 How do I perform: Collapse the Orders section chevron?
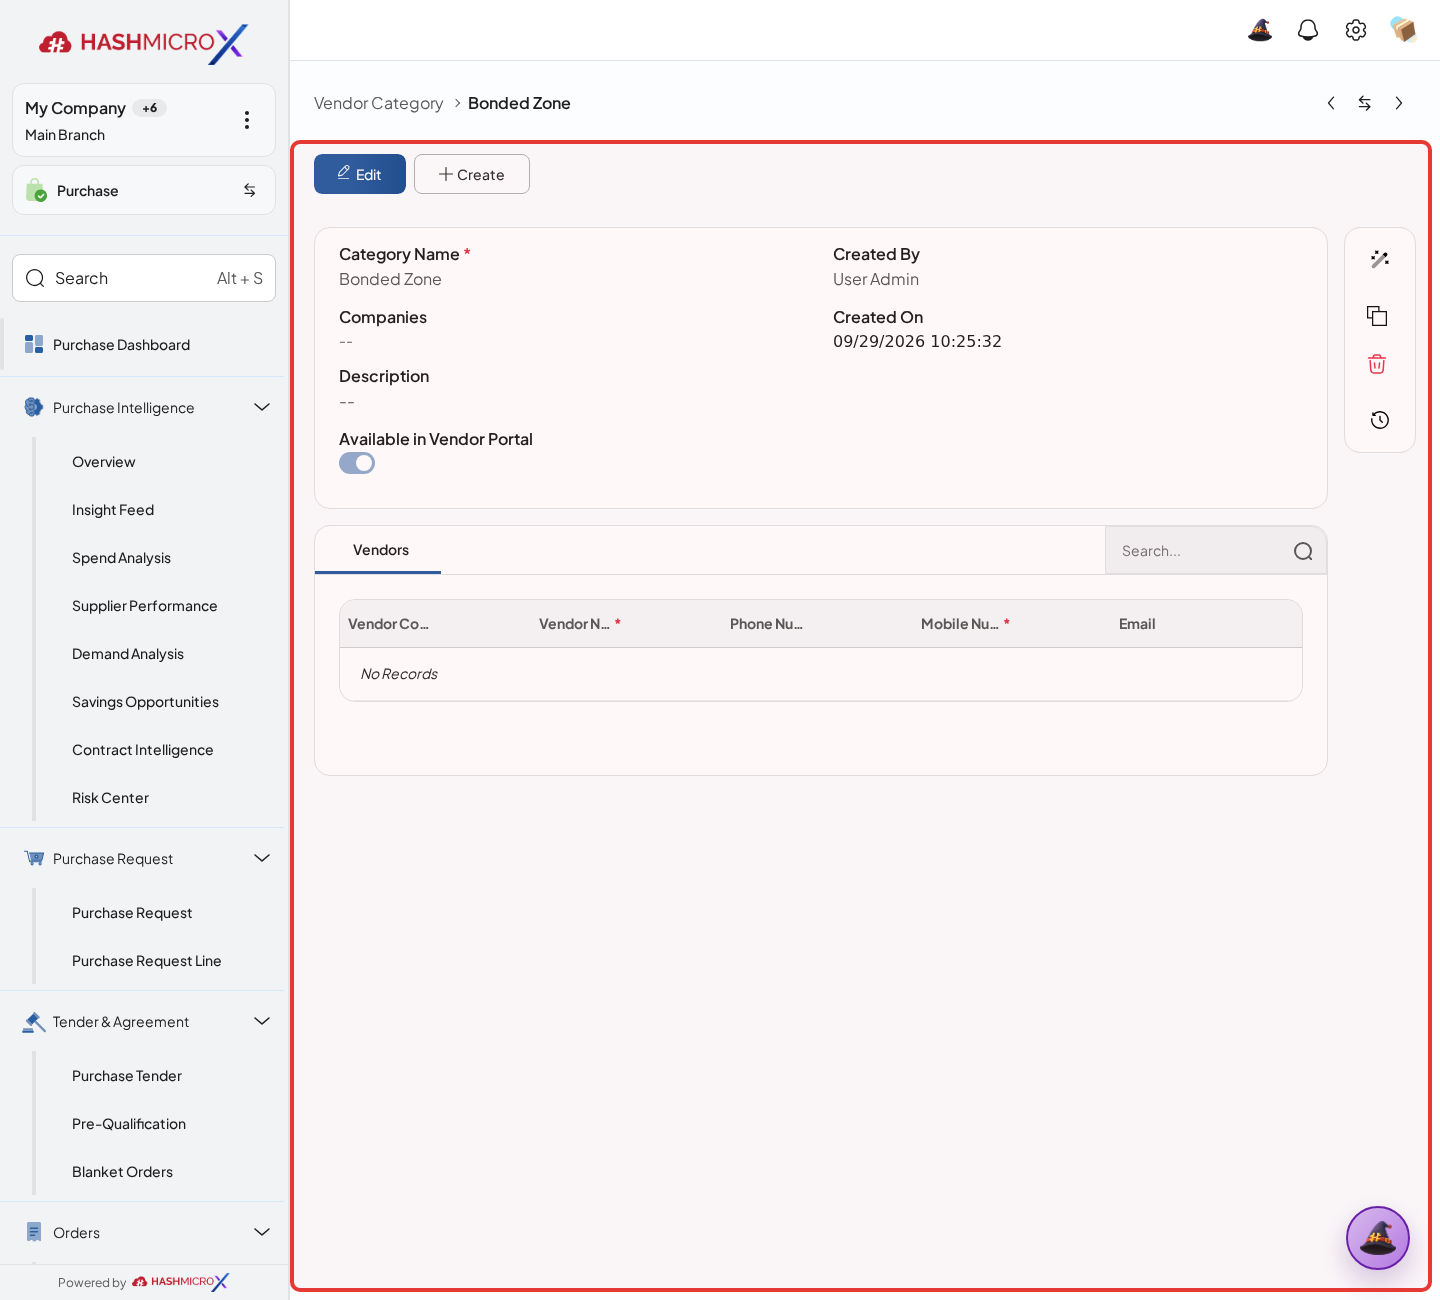[262, 1232]
